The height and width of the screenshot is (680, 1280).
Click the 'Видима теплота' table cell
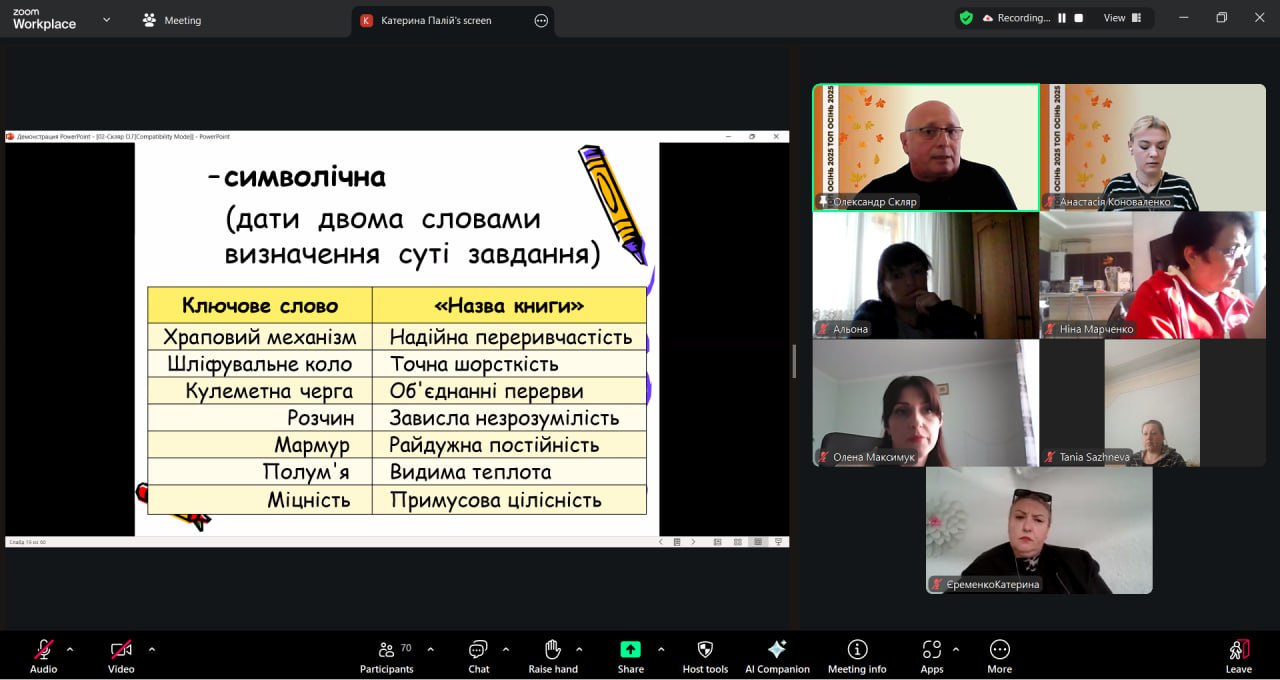click(509, 472)
